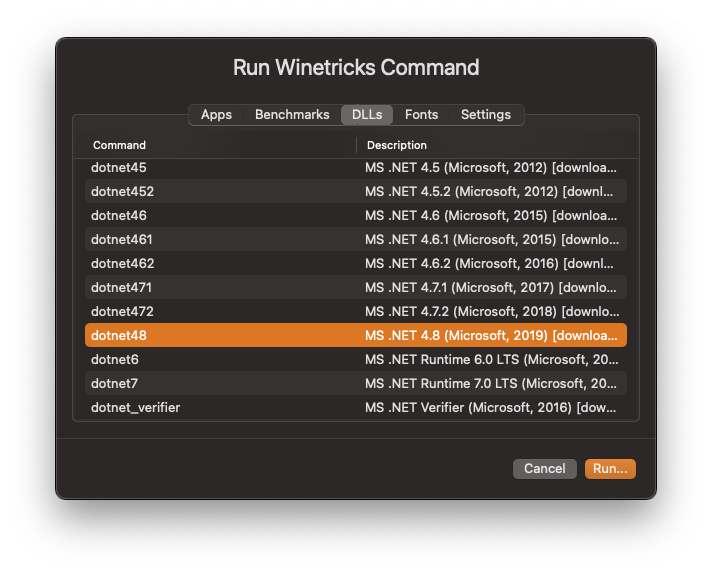Viewport: 712px width, 573px height.
Task: Click the Run... button
Action: pyautogui.click(x=610, y=469)
